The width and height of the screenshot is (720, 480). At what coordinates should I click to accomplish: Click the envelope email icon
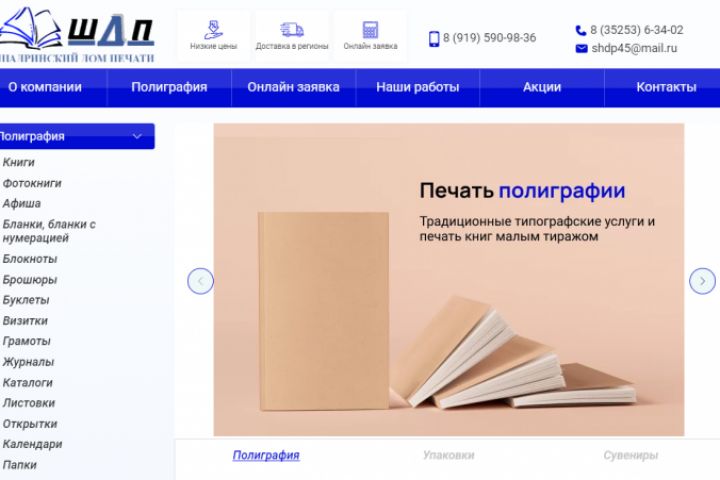tap(581, 48)
